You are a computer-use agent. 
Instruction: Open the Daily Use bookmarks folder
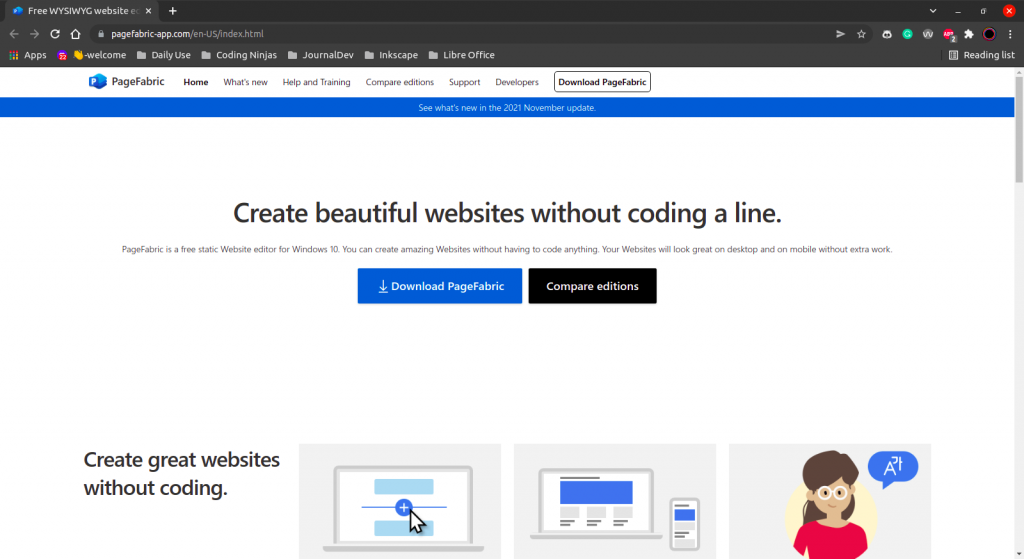(x=163, y=55)
